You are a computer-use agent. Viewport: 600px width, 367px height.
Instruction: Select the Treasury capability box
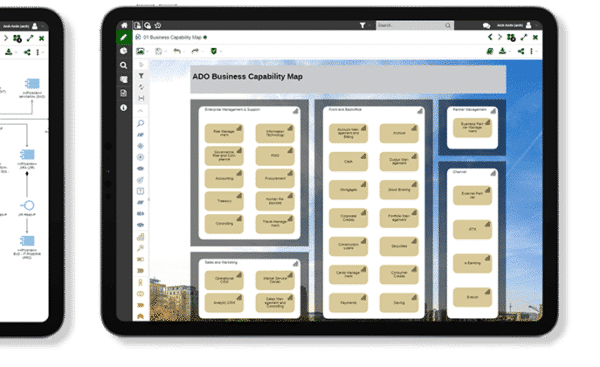point(224,201)
